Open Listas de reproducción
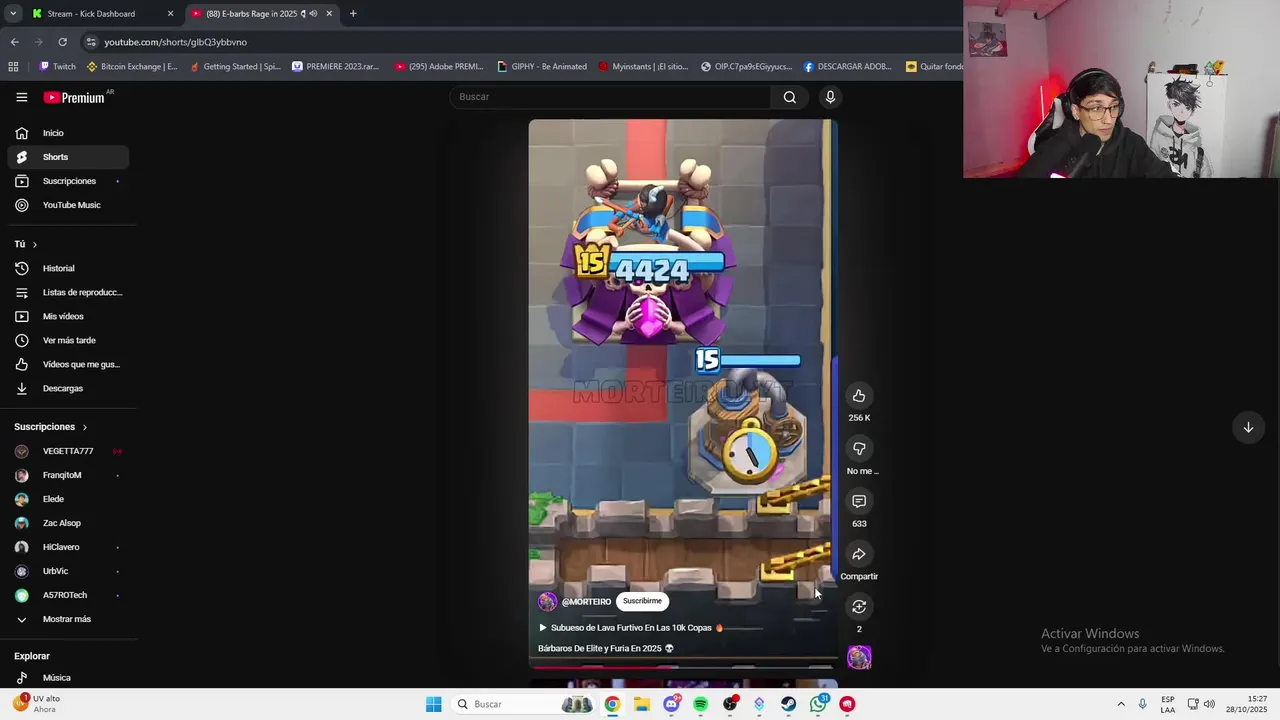The height and width of the screenshot is (720, 1280). tap(68, 292)
